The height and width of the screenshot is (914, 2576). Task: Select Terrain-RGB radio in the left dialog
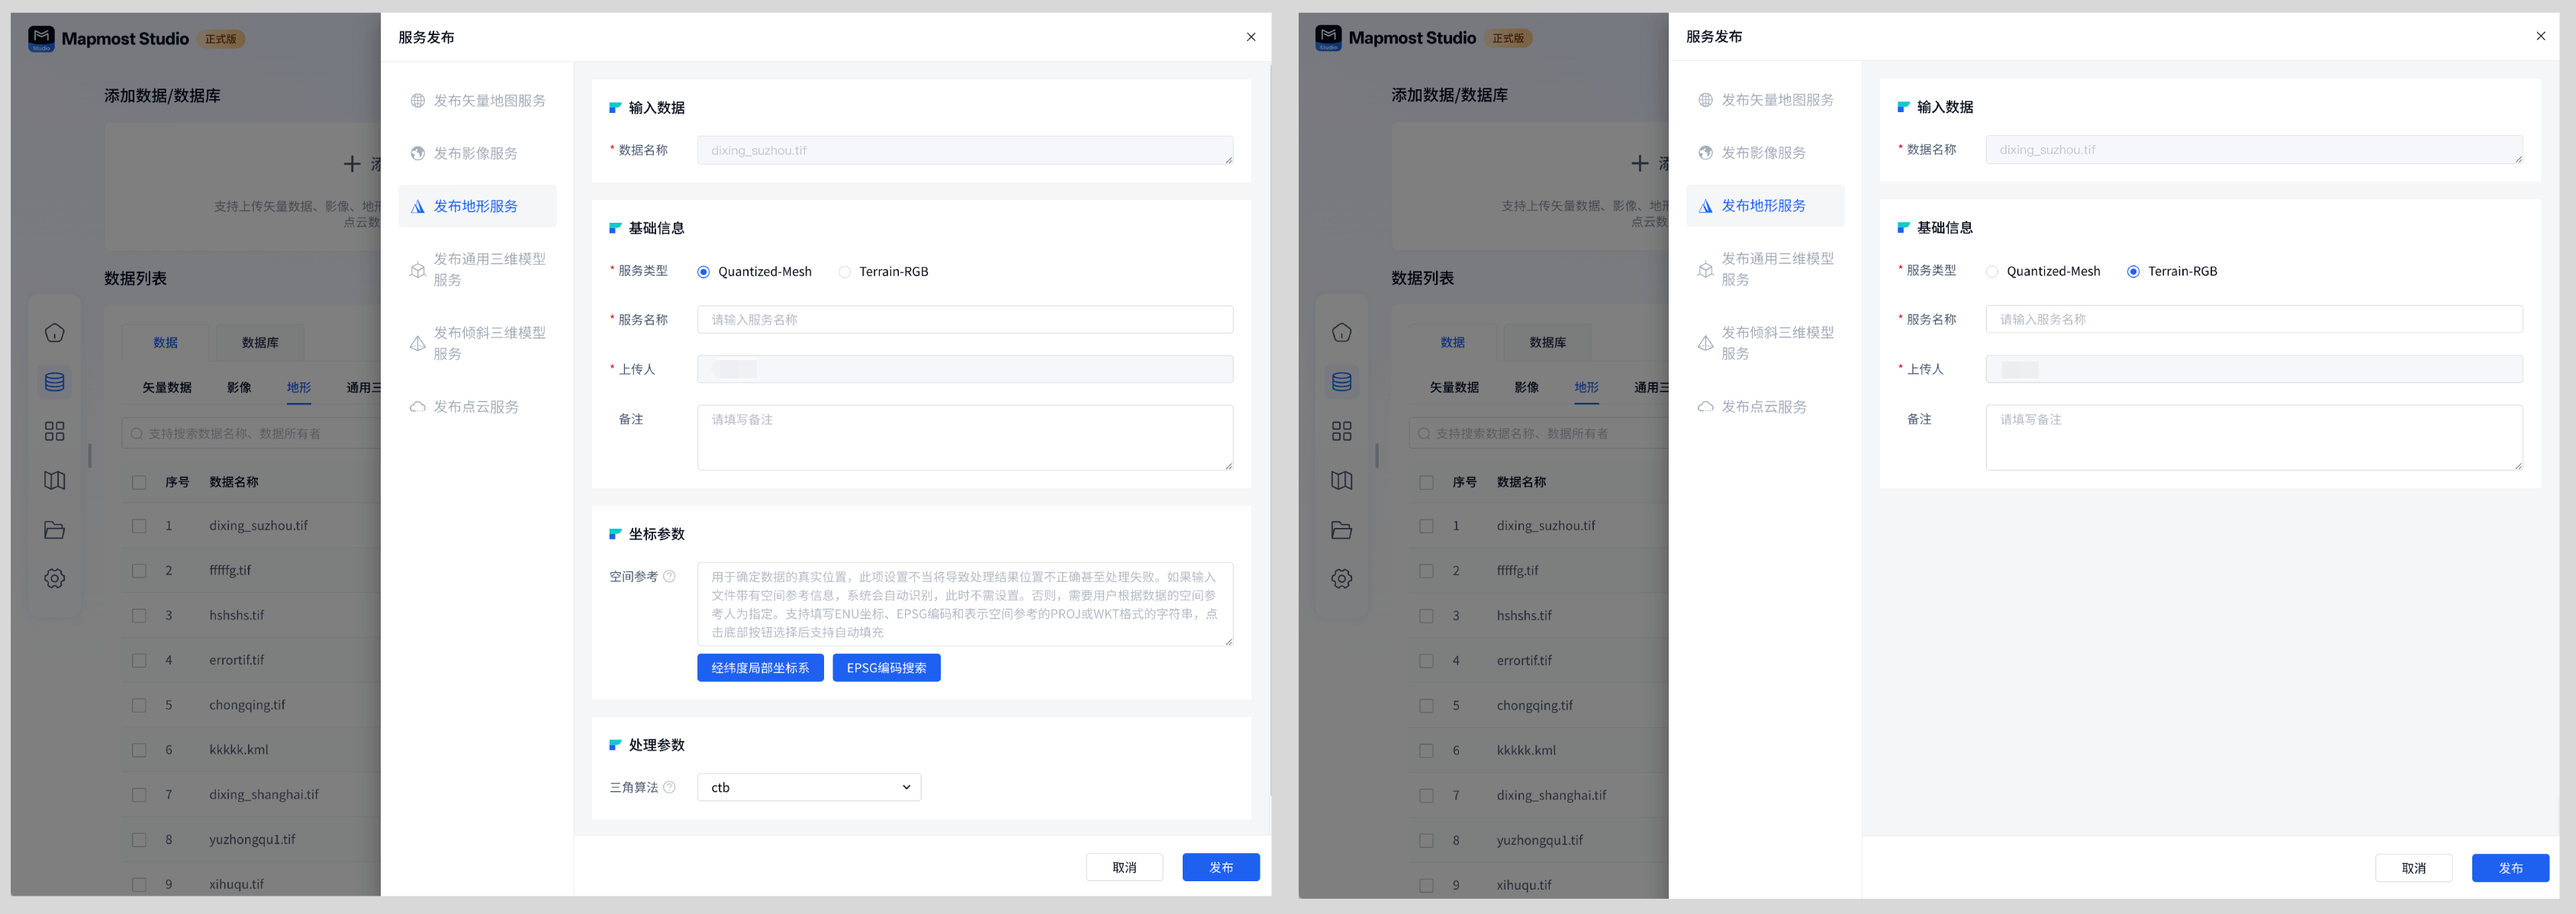tap(845, 272)
